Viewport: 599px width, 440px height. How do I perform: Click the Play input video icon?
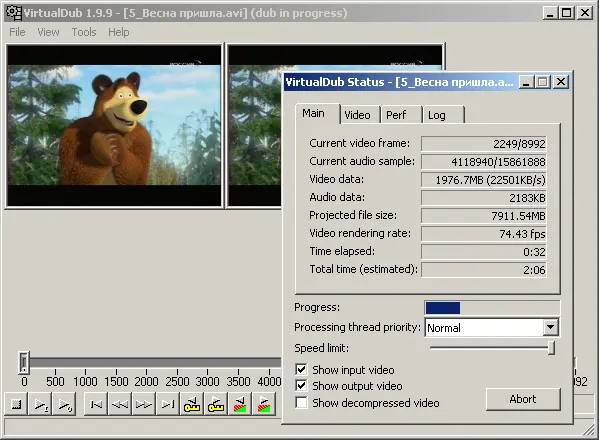(40, 404)
